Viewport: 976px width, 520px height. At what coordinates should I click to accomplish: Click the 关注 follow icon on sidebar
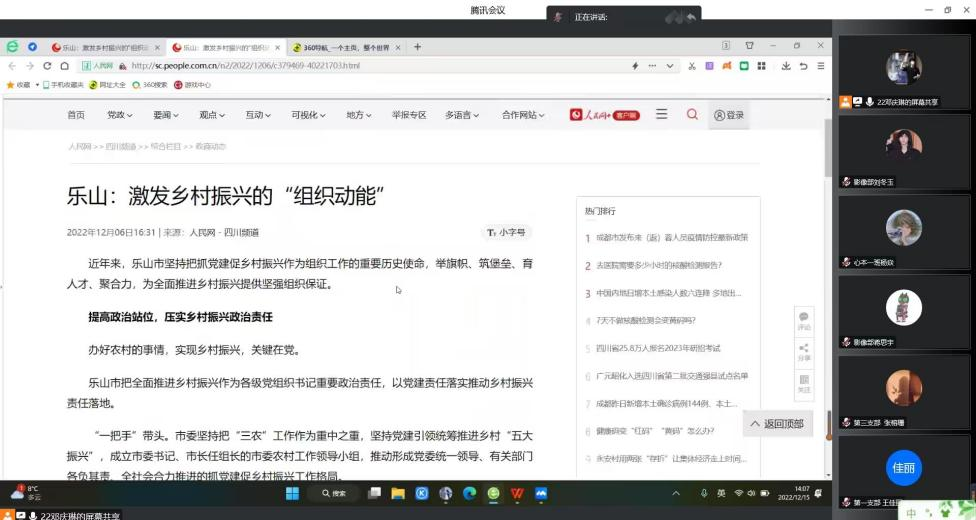(804, 382)
